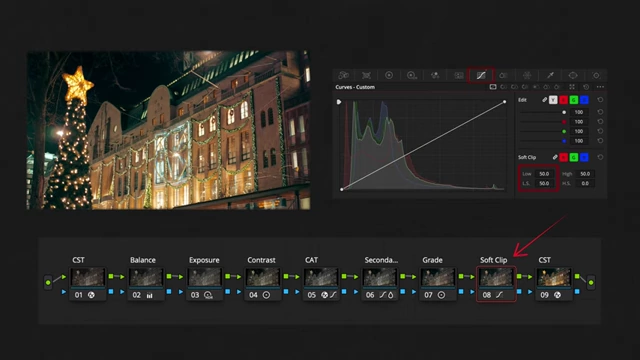640x360 pixels.
Task: Open the Color Warper palette
Action: click(x=527, y=75)
